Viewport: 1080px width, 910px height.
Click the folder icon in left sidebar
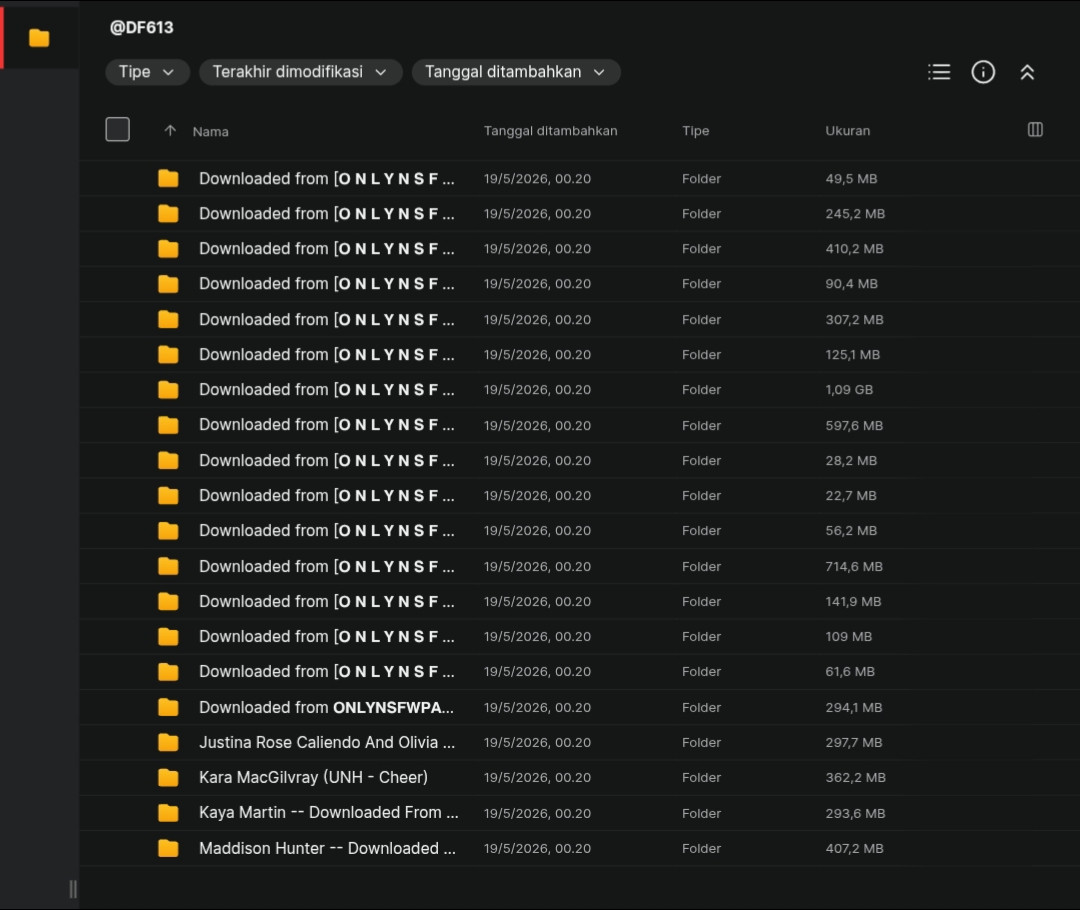pyautogui.click(x=39, y=38)
